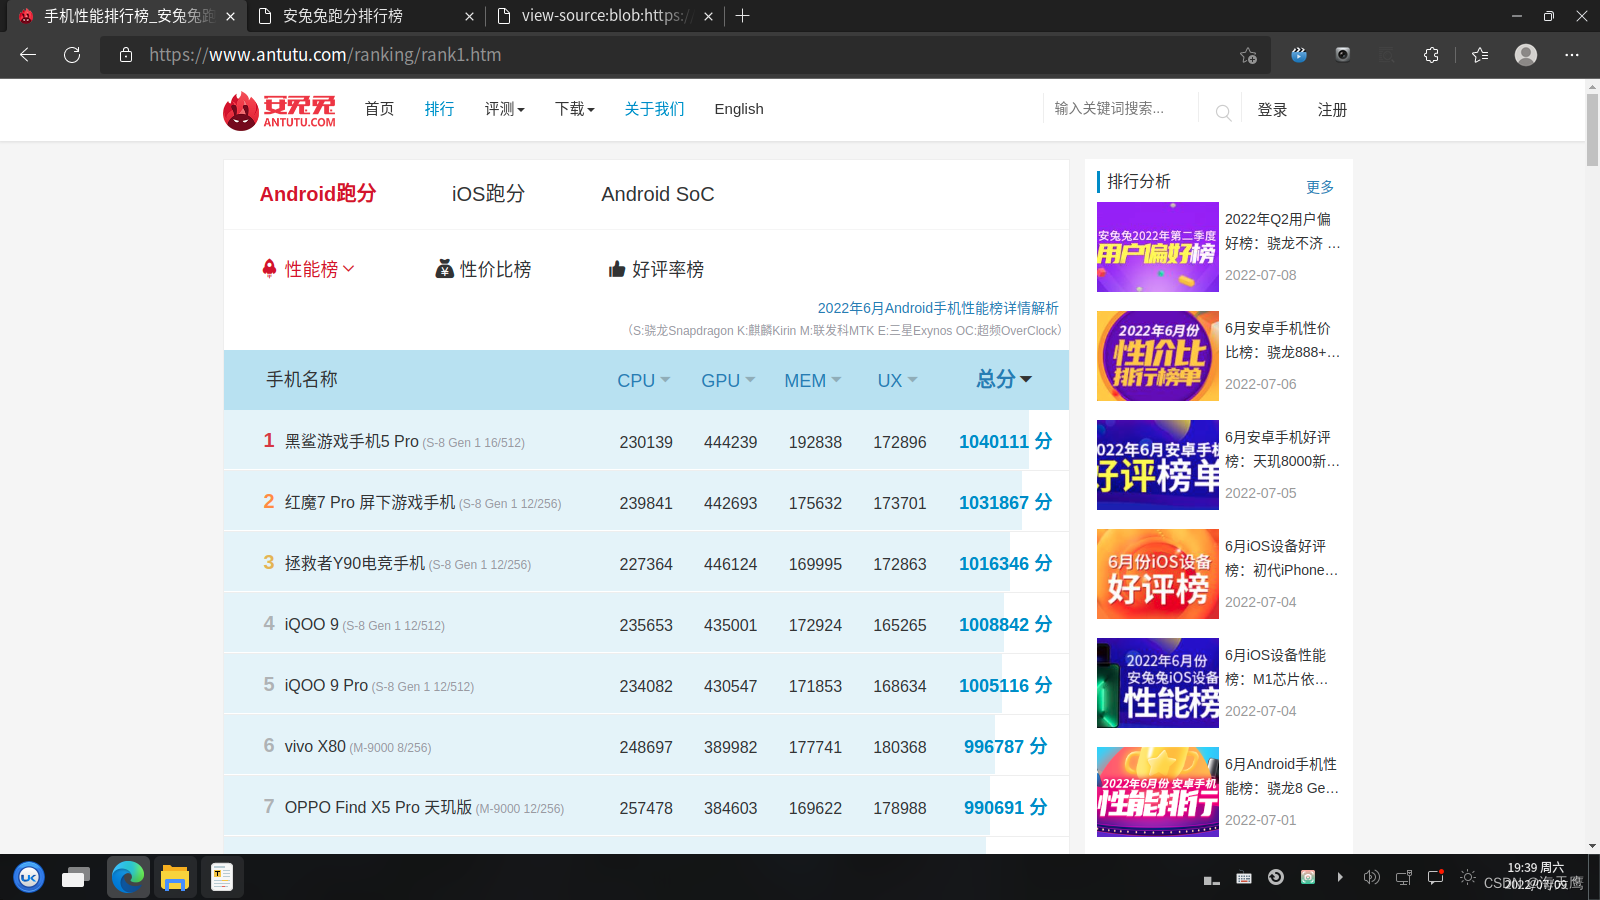Open 更多 in 排行分析 panel
The image size is (1600, 900).
1320,187
